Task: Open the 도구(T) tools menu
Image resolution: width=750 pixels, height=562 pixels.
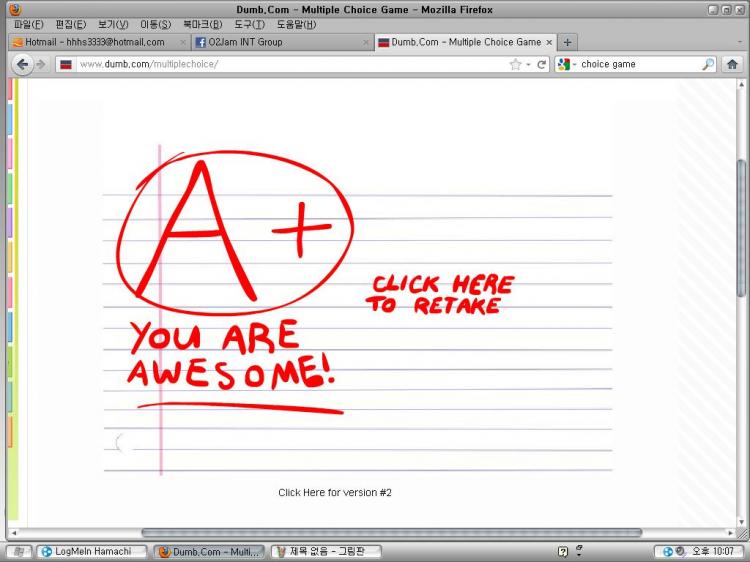Action: [250, 24]
